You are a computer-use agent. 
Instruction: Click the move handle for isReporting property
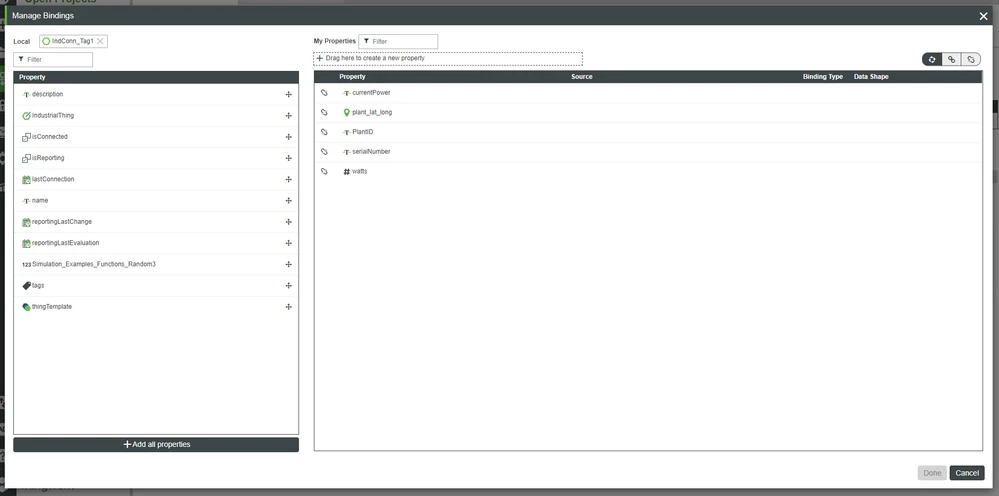[x=289, y=158]
